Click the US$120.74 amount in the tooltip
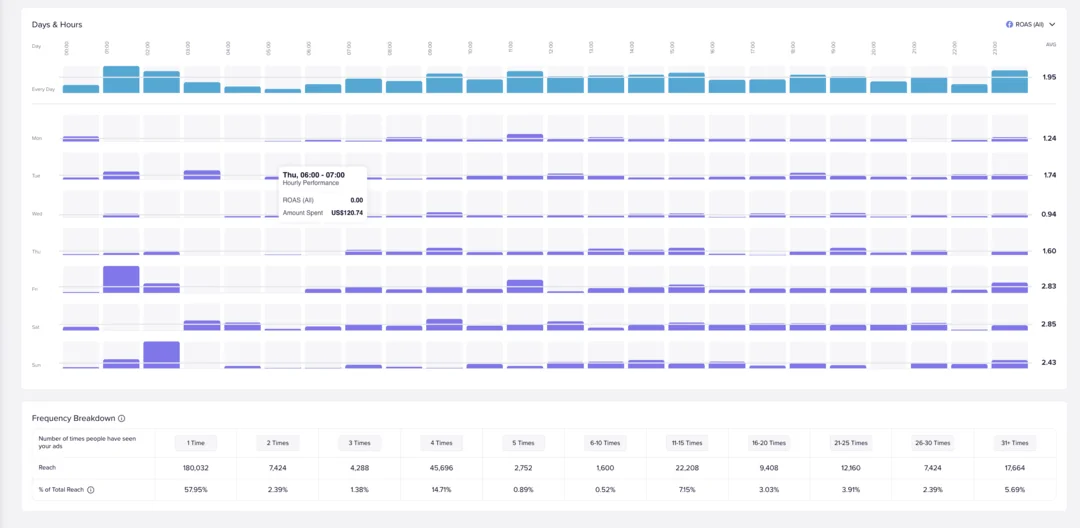This screenshot has width=1080, height=528. (346, 213)
